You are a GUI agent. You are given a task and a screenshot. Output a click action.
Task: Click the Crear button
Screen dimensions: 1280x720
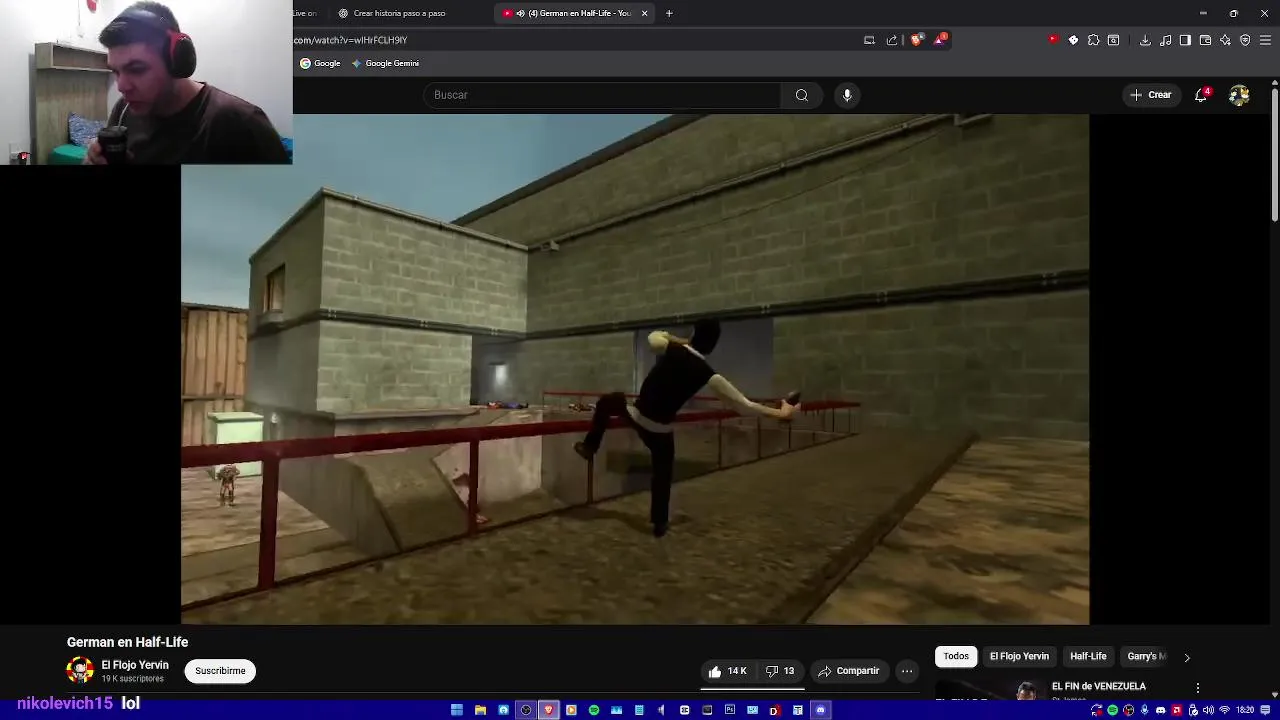[x=1150, y=95]
